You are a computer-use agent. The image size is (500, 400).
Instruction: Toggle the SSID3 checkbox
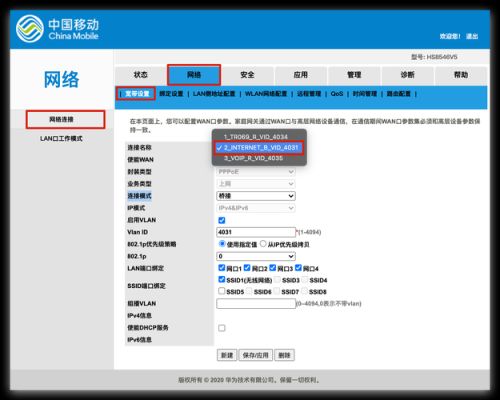277,279
